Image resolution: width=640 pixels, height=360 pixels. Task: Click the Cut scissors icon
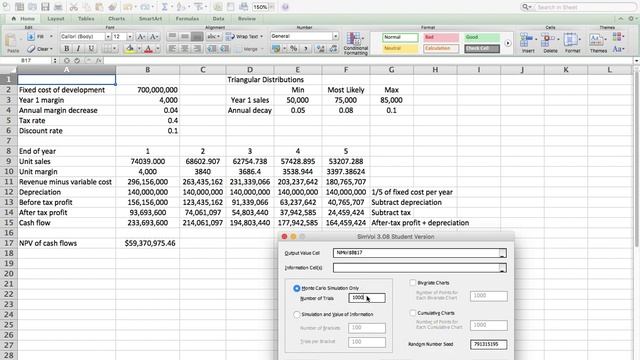tap(73, 7)
